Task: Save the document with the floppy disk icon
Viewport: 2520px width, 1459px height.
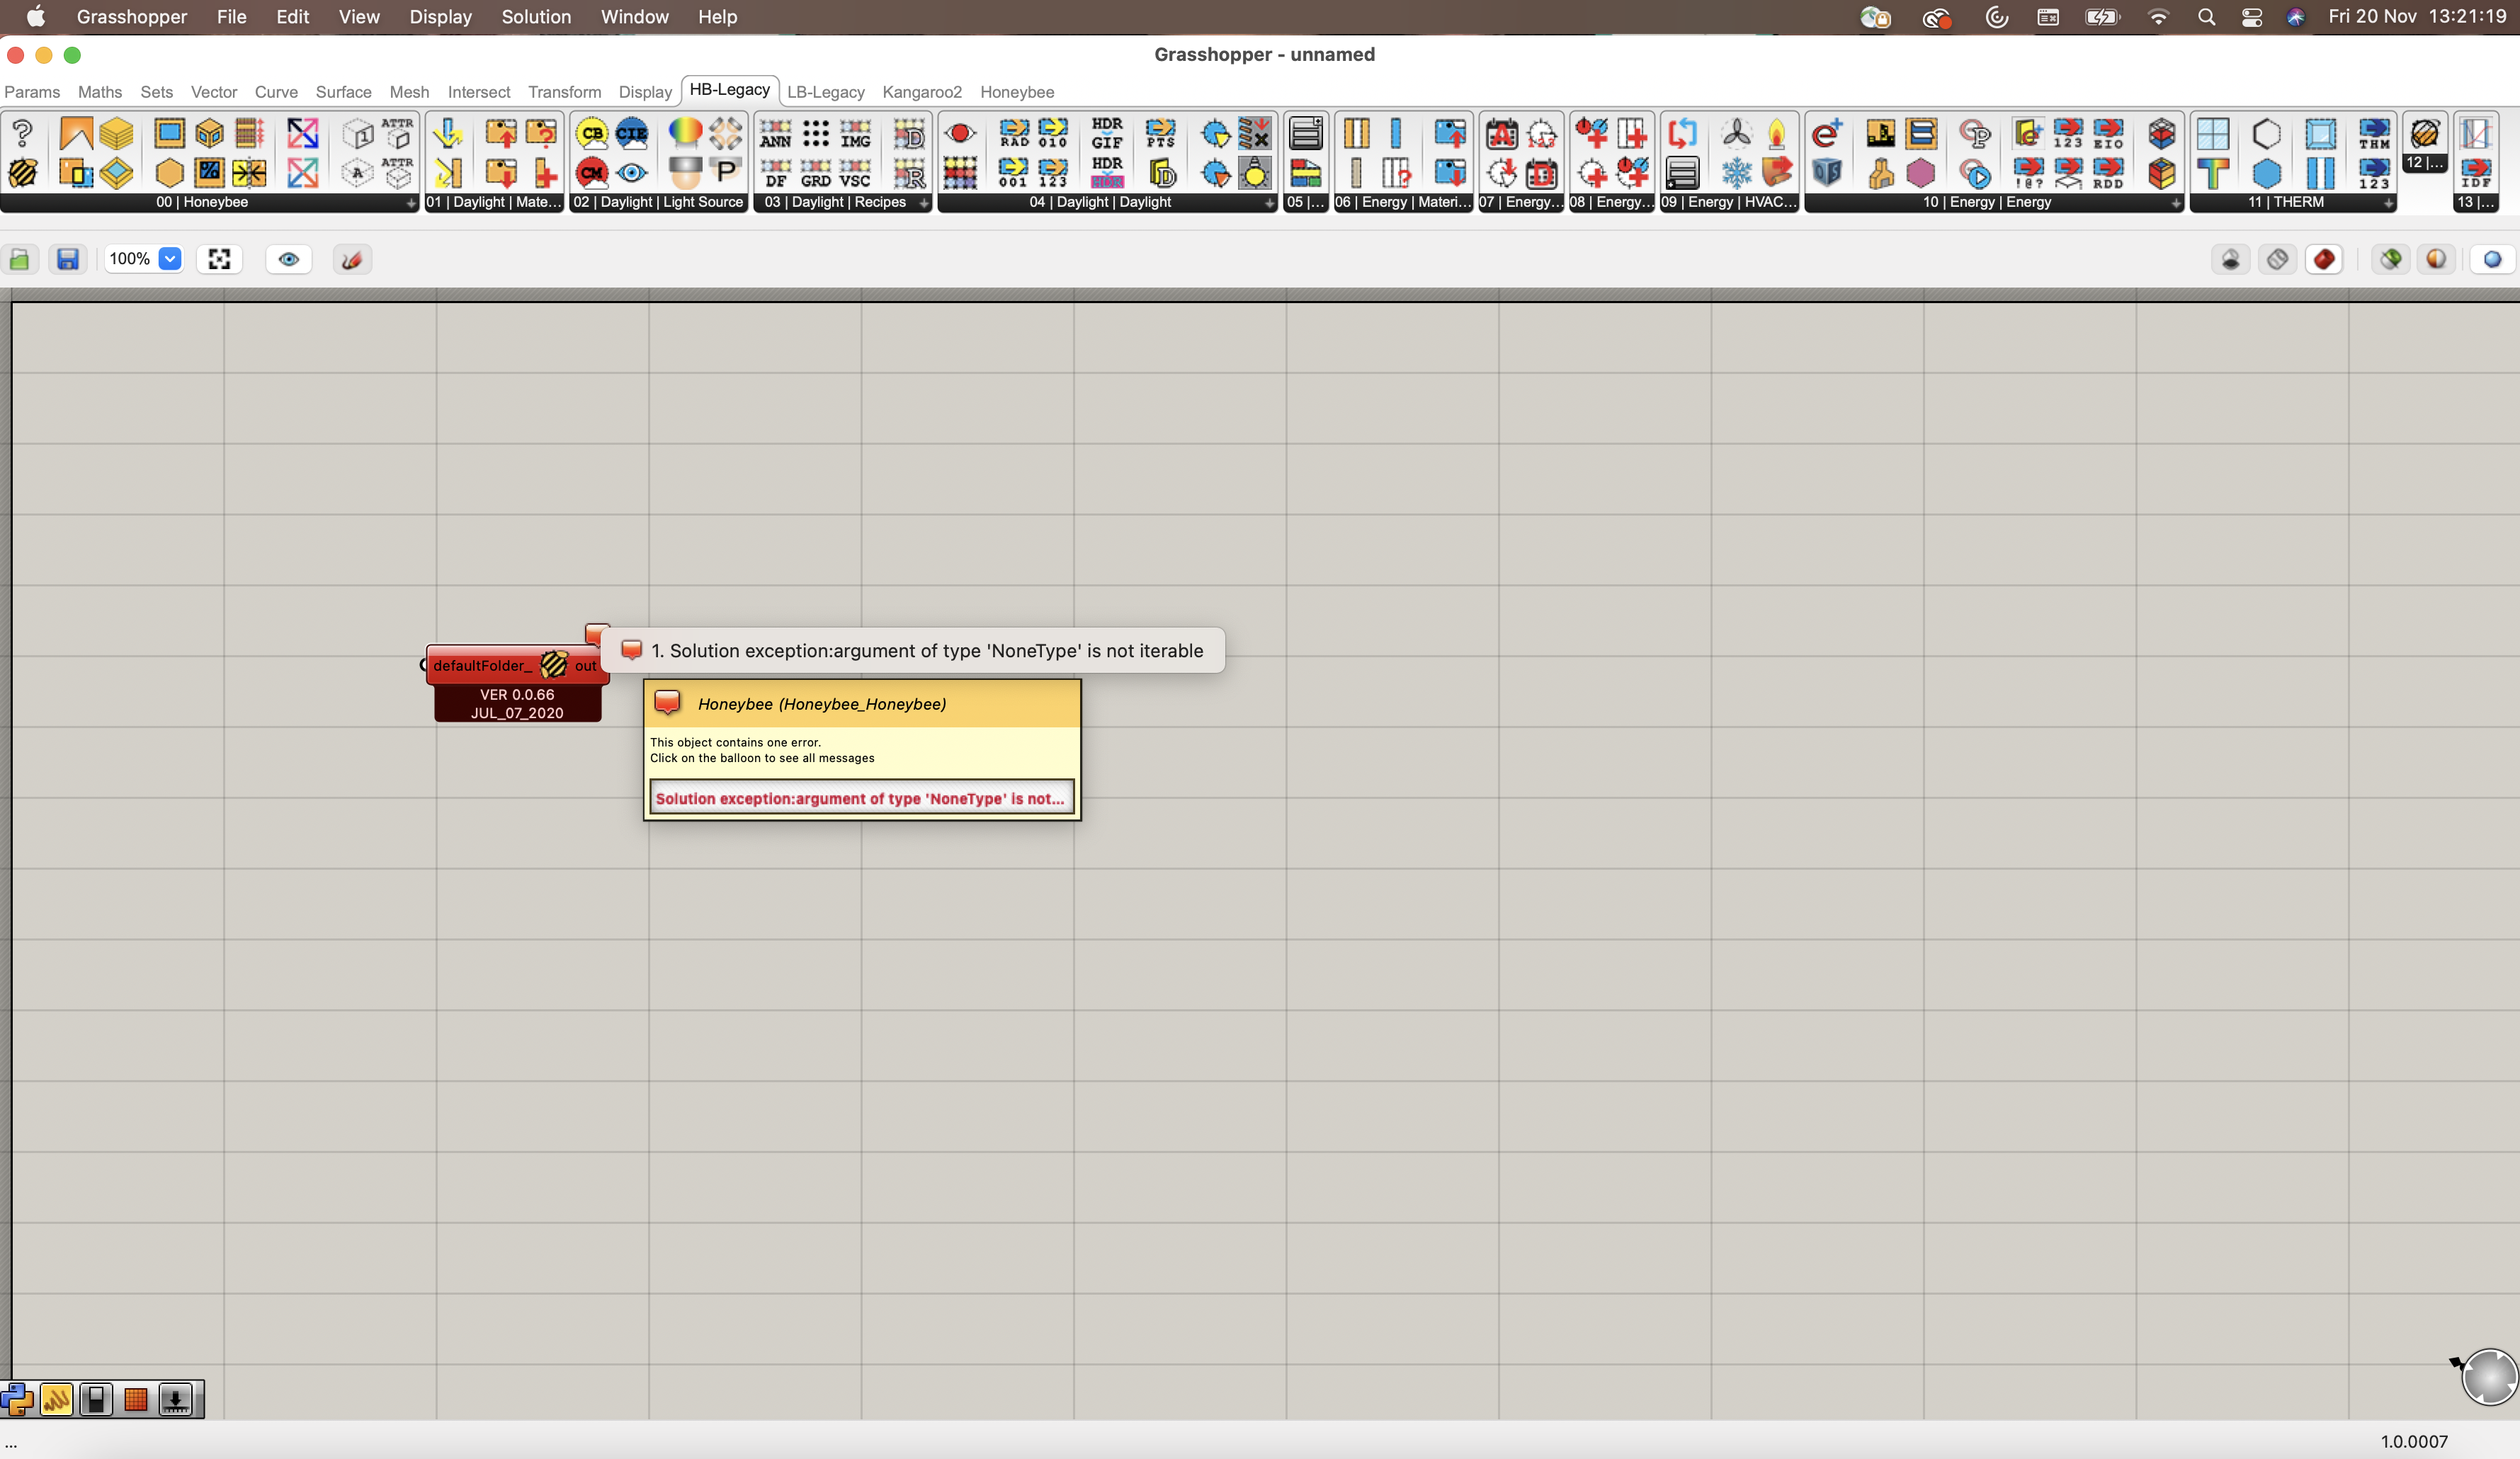Action: click(67, 259)
